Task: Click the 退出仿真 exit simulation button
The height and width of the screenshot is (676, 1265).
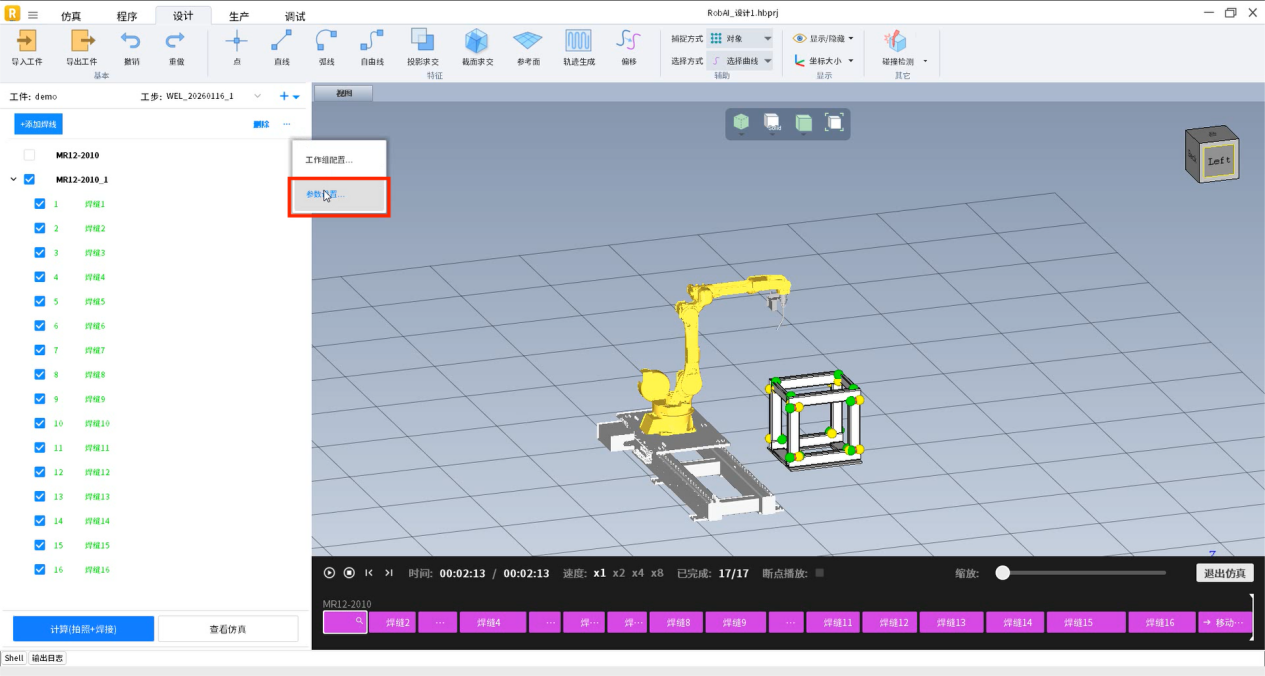Action: [1224, 573]
